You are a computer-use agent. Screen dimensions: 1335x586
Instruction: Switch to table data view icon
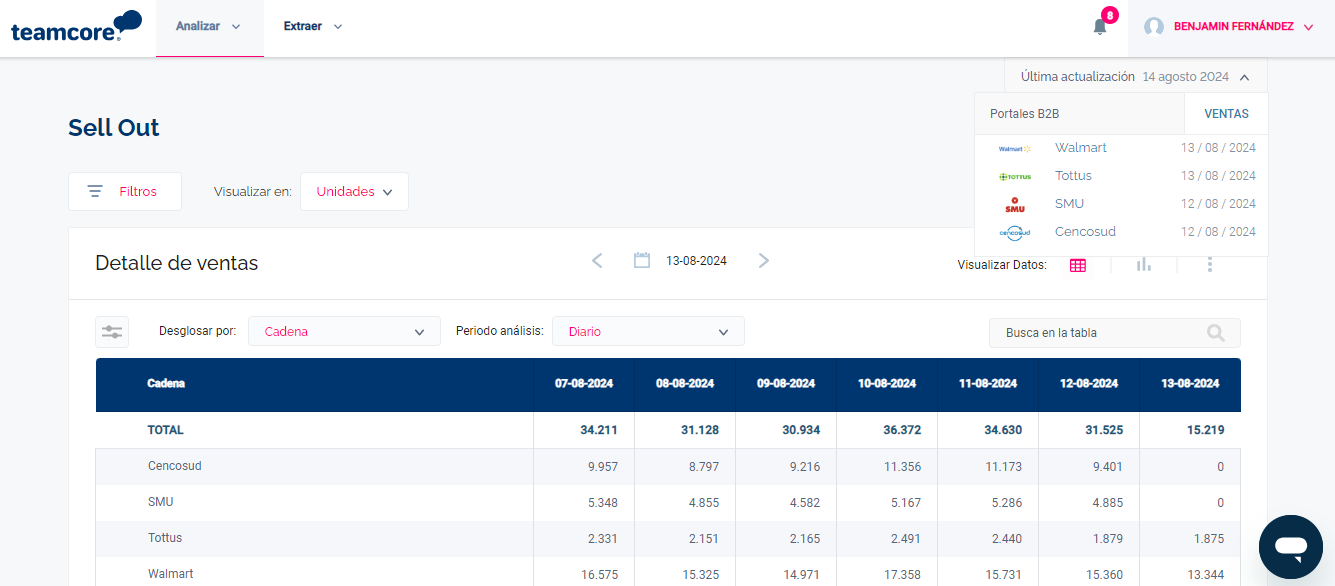1077,265
